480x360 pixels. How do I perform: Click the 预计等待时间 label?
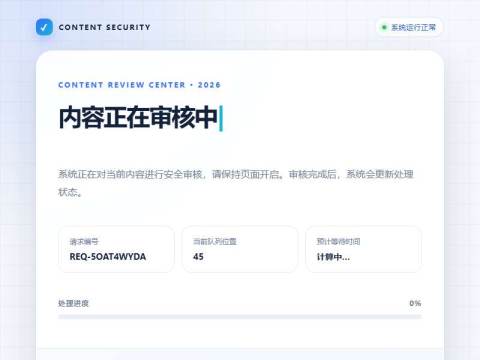pos(338,242)
